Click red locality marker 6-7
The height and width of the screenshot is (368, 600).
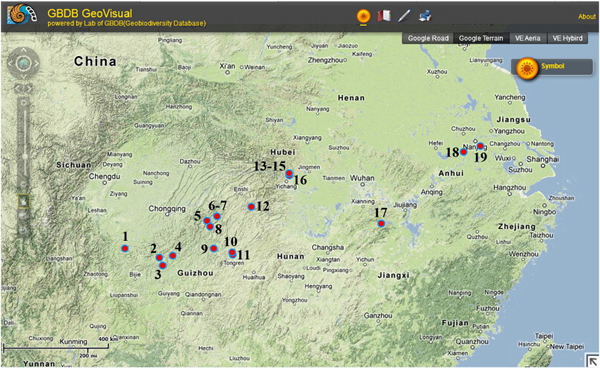pyautogui.click(x=217, y=217)
